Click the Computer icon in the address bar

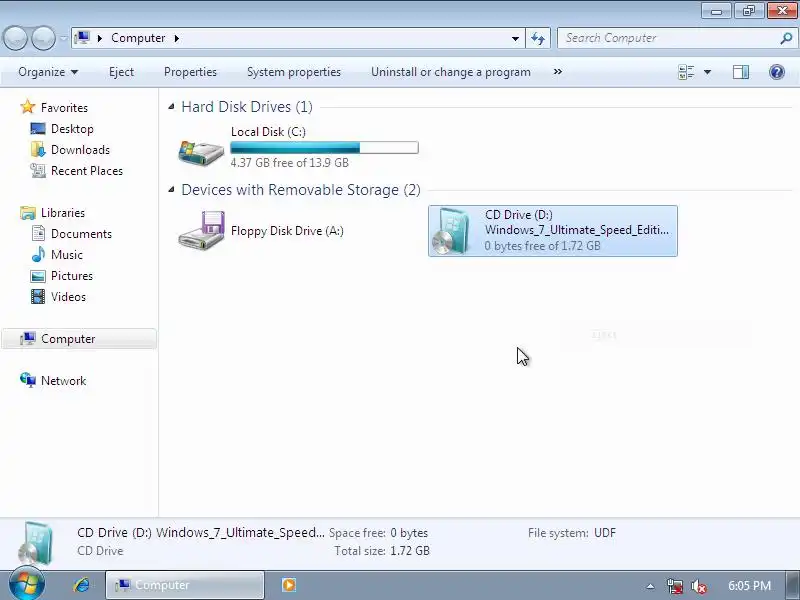tap(82, 38)
